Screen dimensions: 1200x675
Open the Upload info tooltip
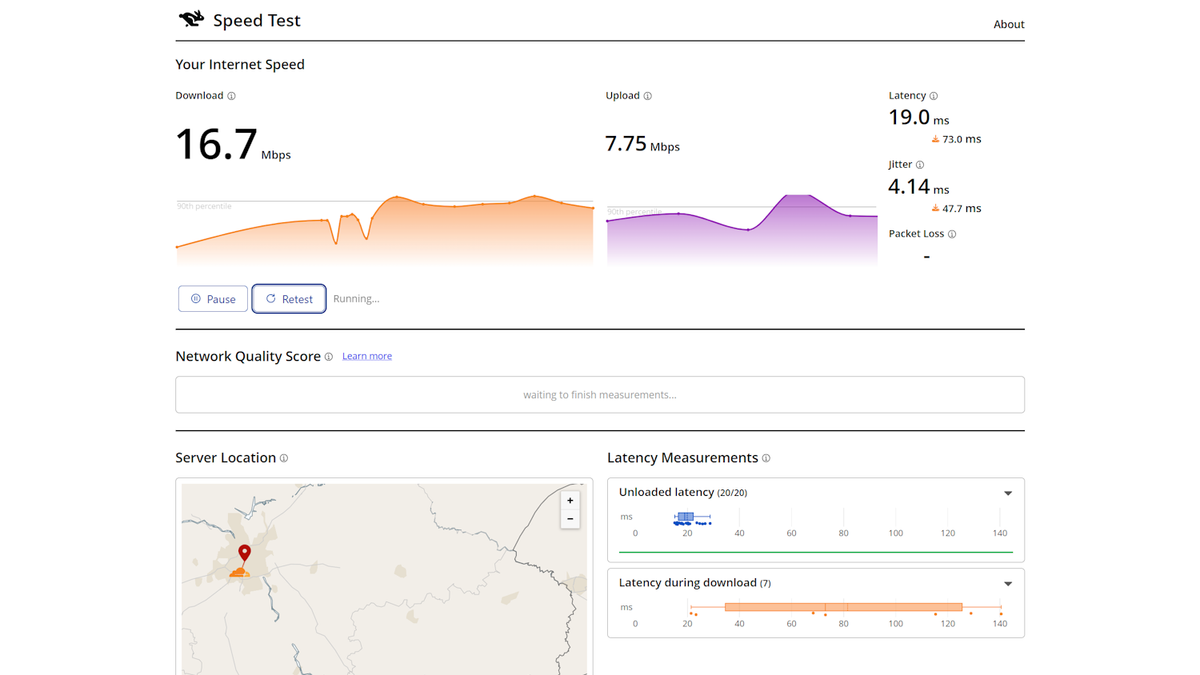click(x=647, y=95)
